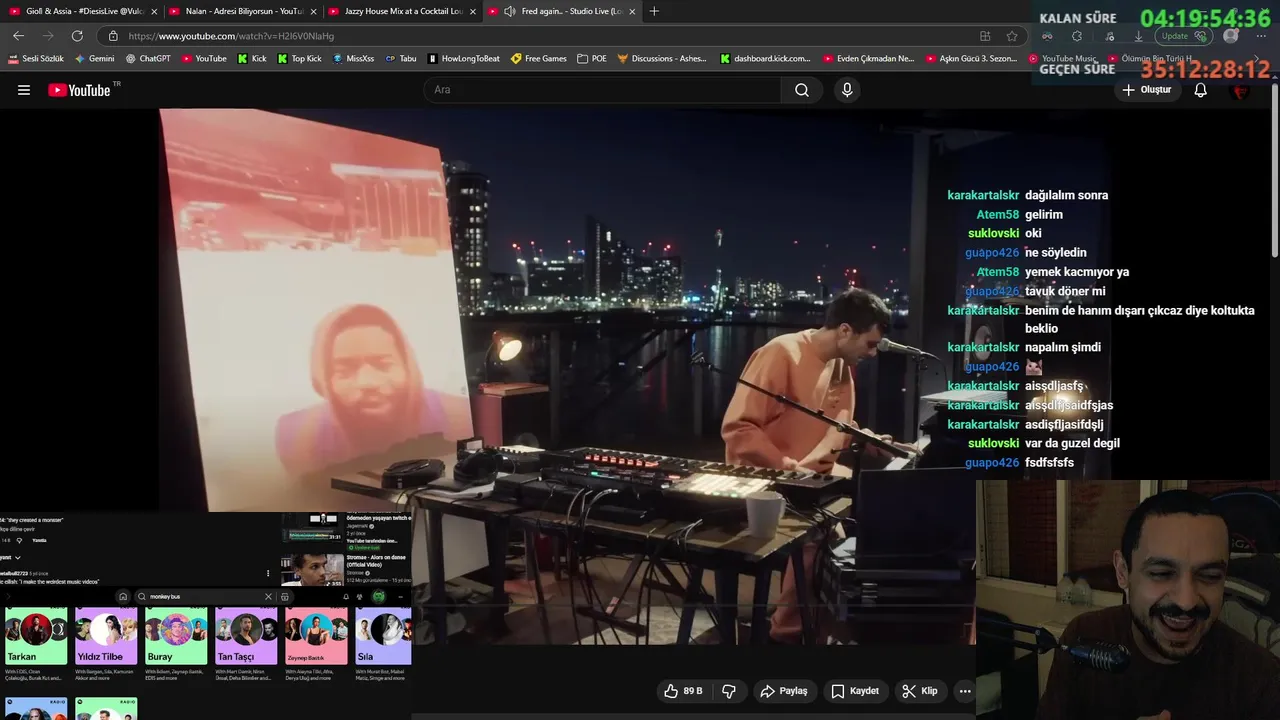The width and height of the screenshot is (1280, 720).
Task: Select the Fred again.. Studio Live tab
Action: pos(563,11)
